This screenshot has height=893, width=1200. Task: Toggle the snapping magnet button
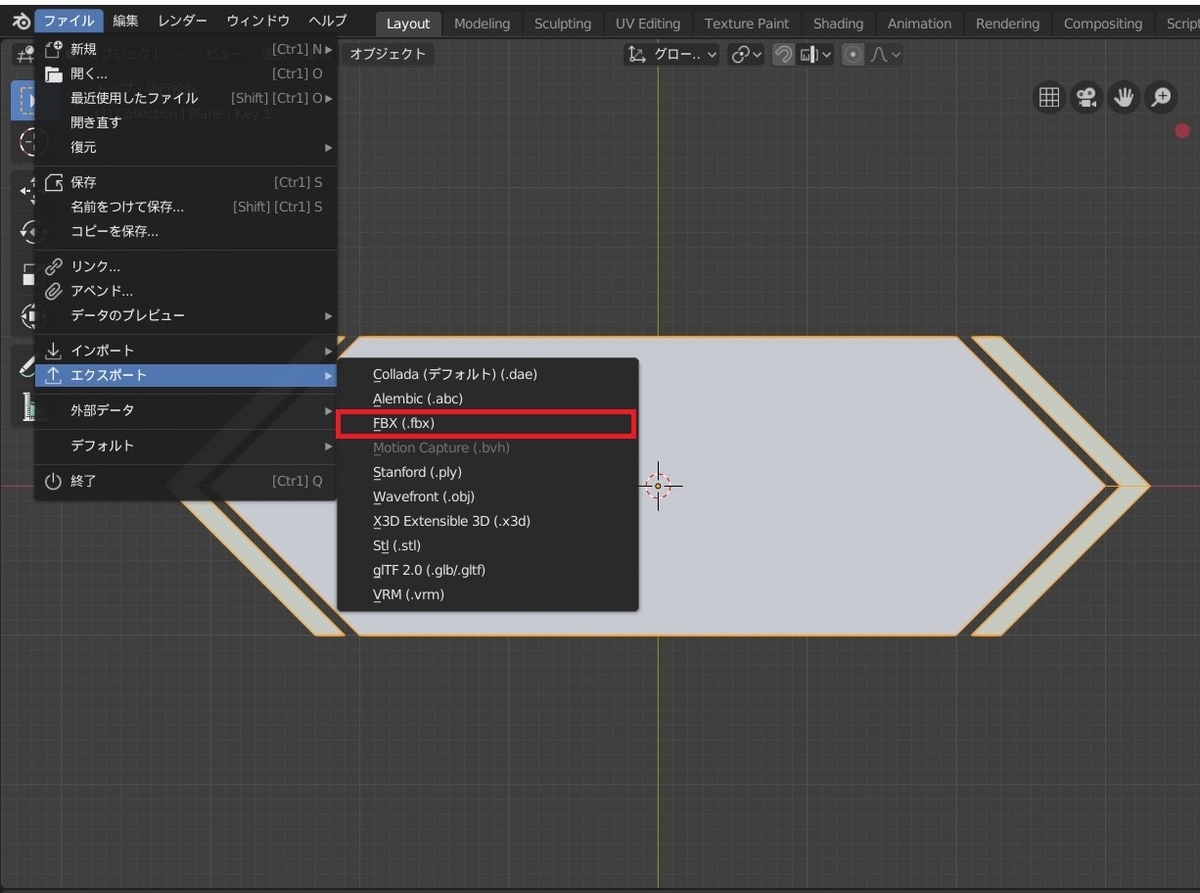(784, 55)
